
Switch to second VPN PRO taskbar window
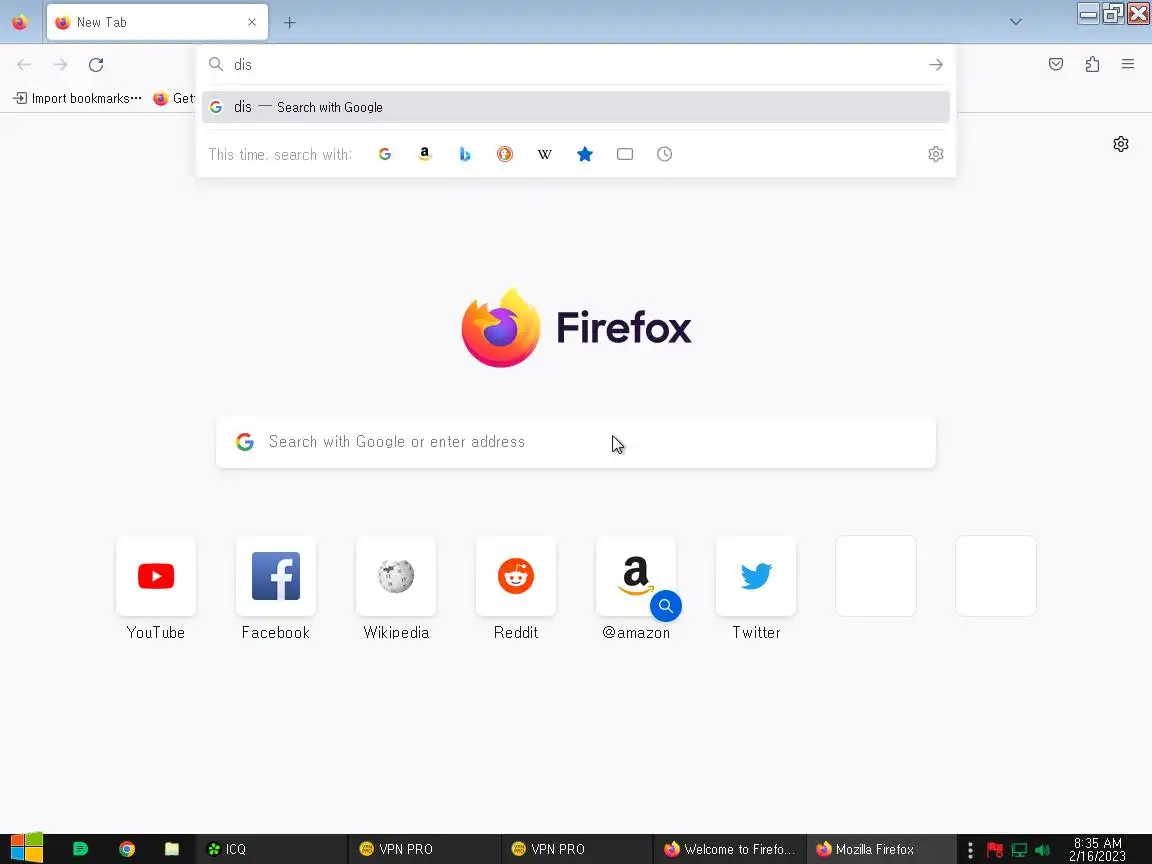coord(577,849)
